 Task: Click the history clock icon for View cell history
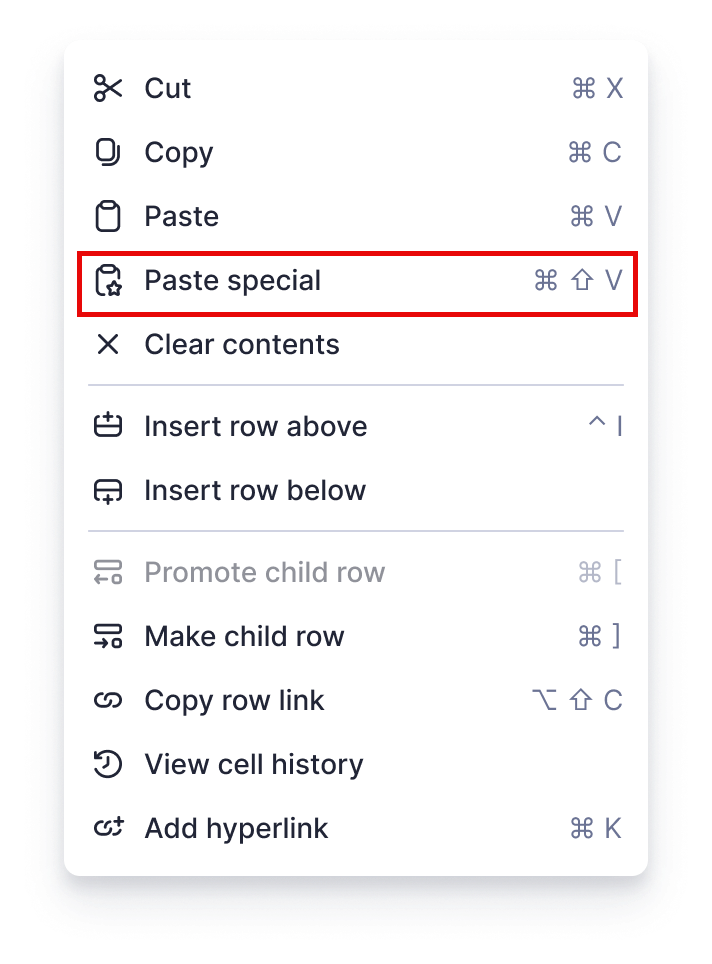(110, 764)
